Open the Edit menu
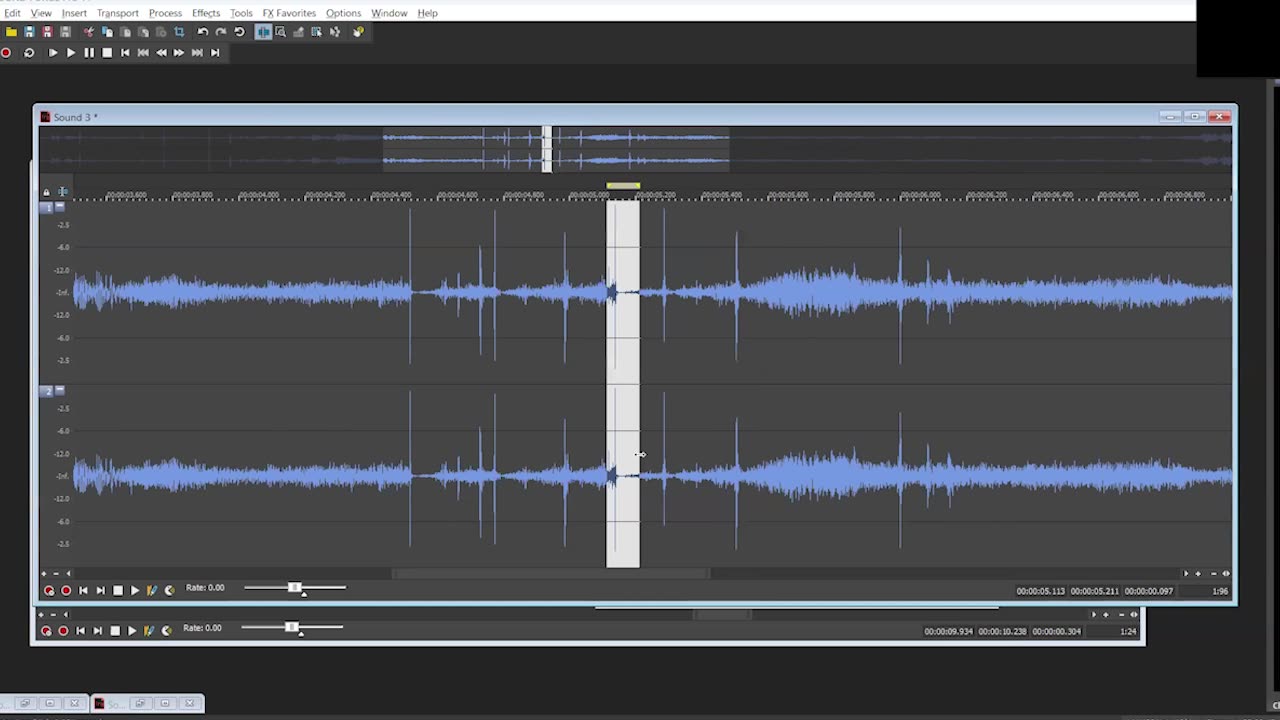 (x=12, y=13)
